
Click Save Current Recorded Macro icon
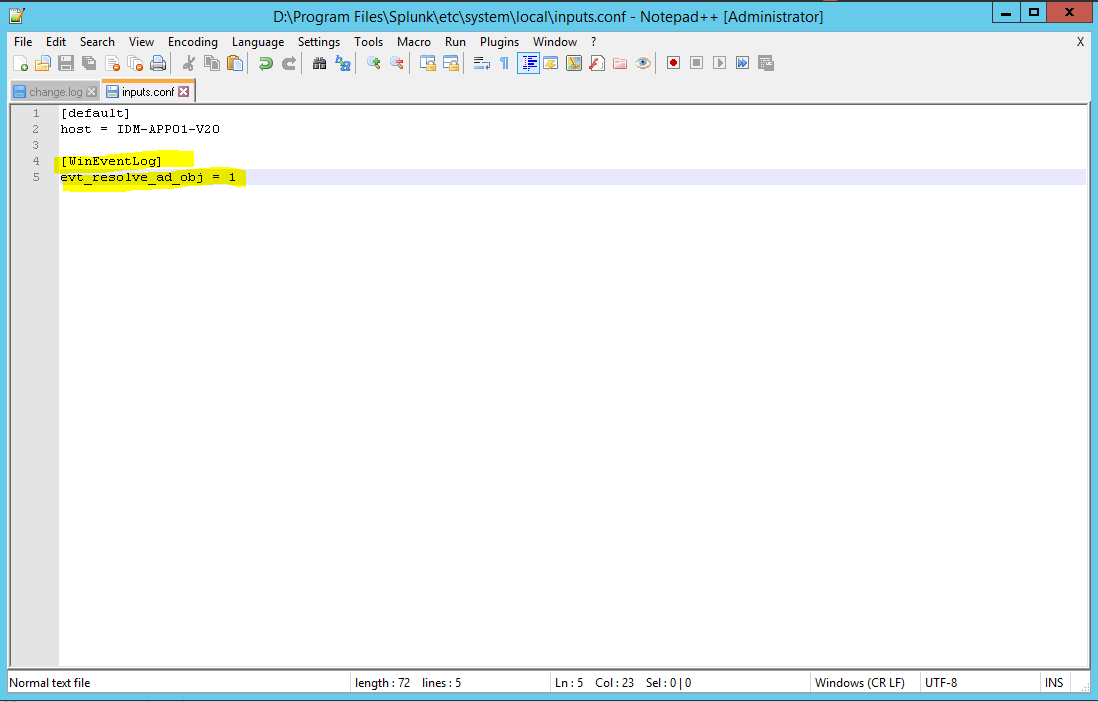(765, 63)
